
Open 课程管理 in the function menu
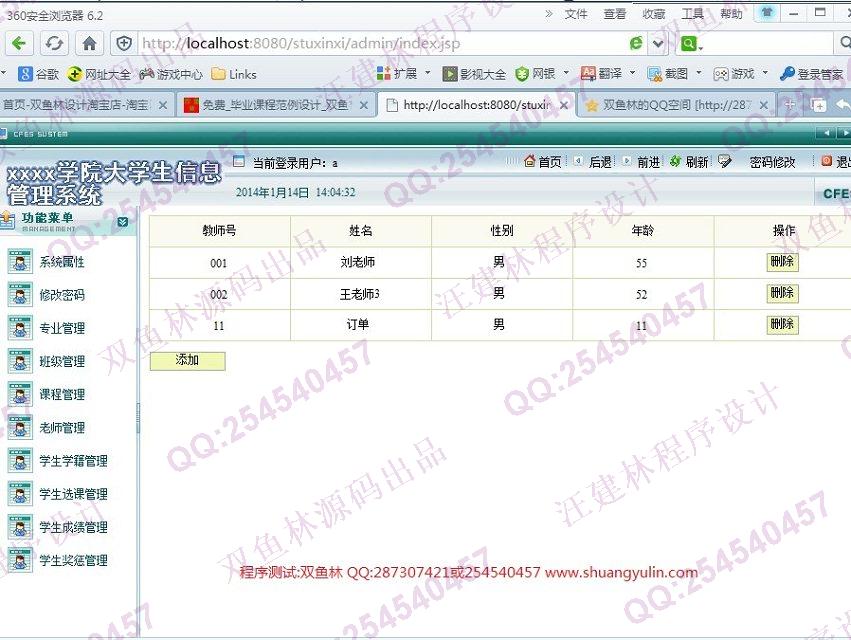[x=61, y=395]
